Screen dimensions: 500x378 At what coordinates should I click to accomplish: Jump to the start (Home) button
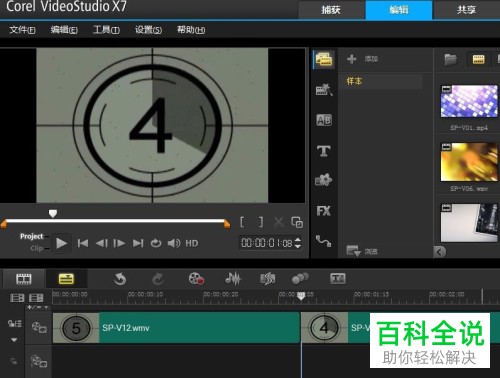[x=83, y=243]
